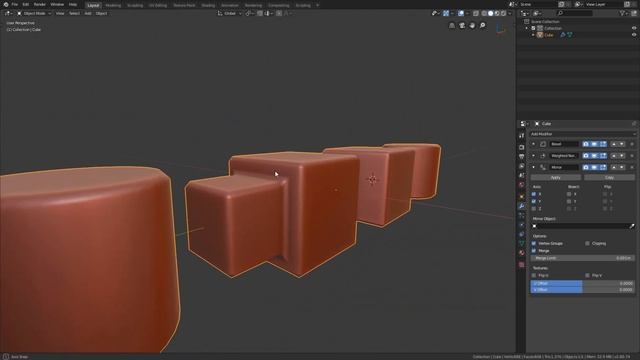Select solid viewport shading
The width and height of the screenshot is (640, 360).
click(x=491, y=13)
